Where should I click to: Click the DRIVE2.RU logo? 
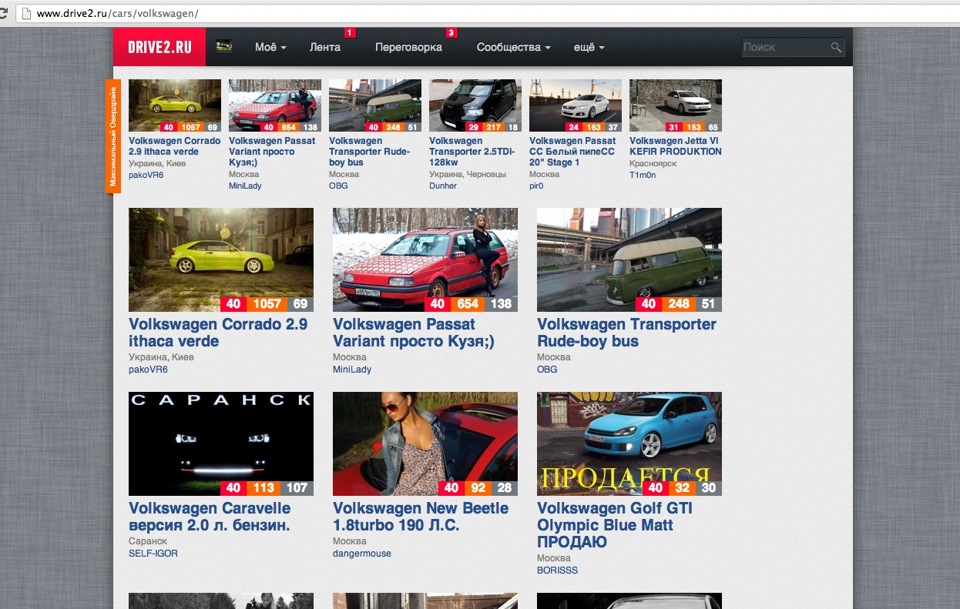159,47
